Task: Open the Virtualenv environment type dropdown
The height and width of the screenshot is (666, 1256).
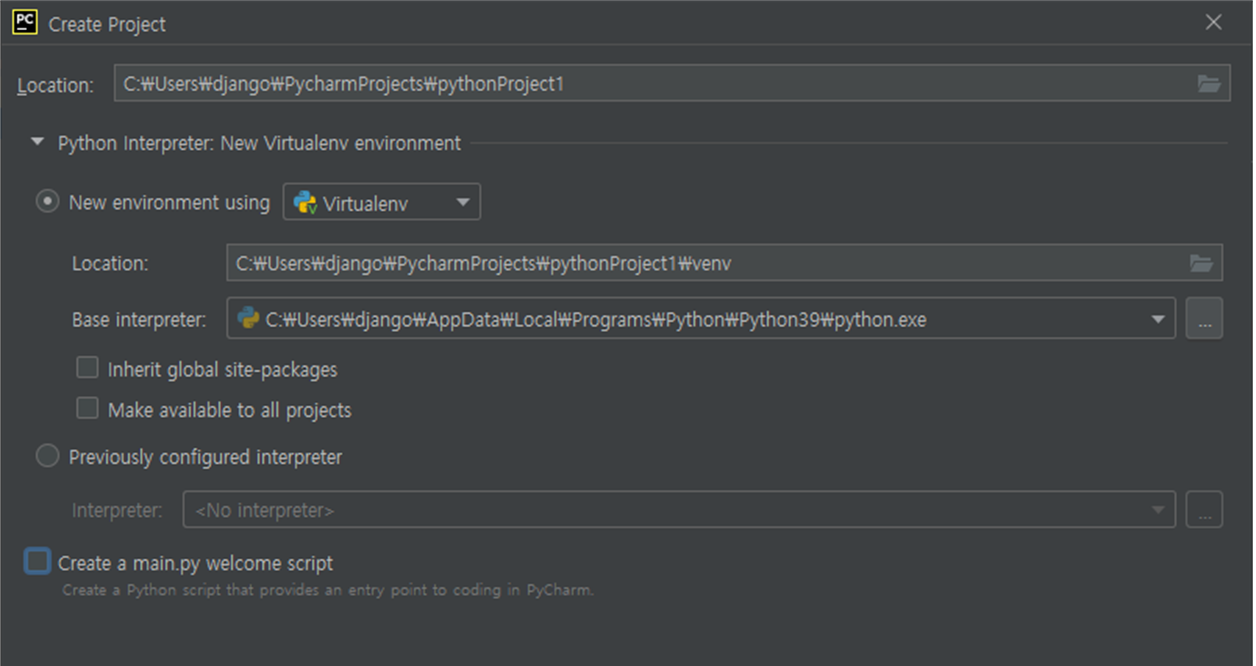Action: 382,202
